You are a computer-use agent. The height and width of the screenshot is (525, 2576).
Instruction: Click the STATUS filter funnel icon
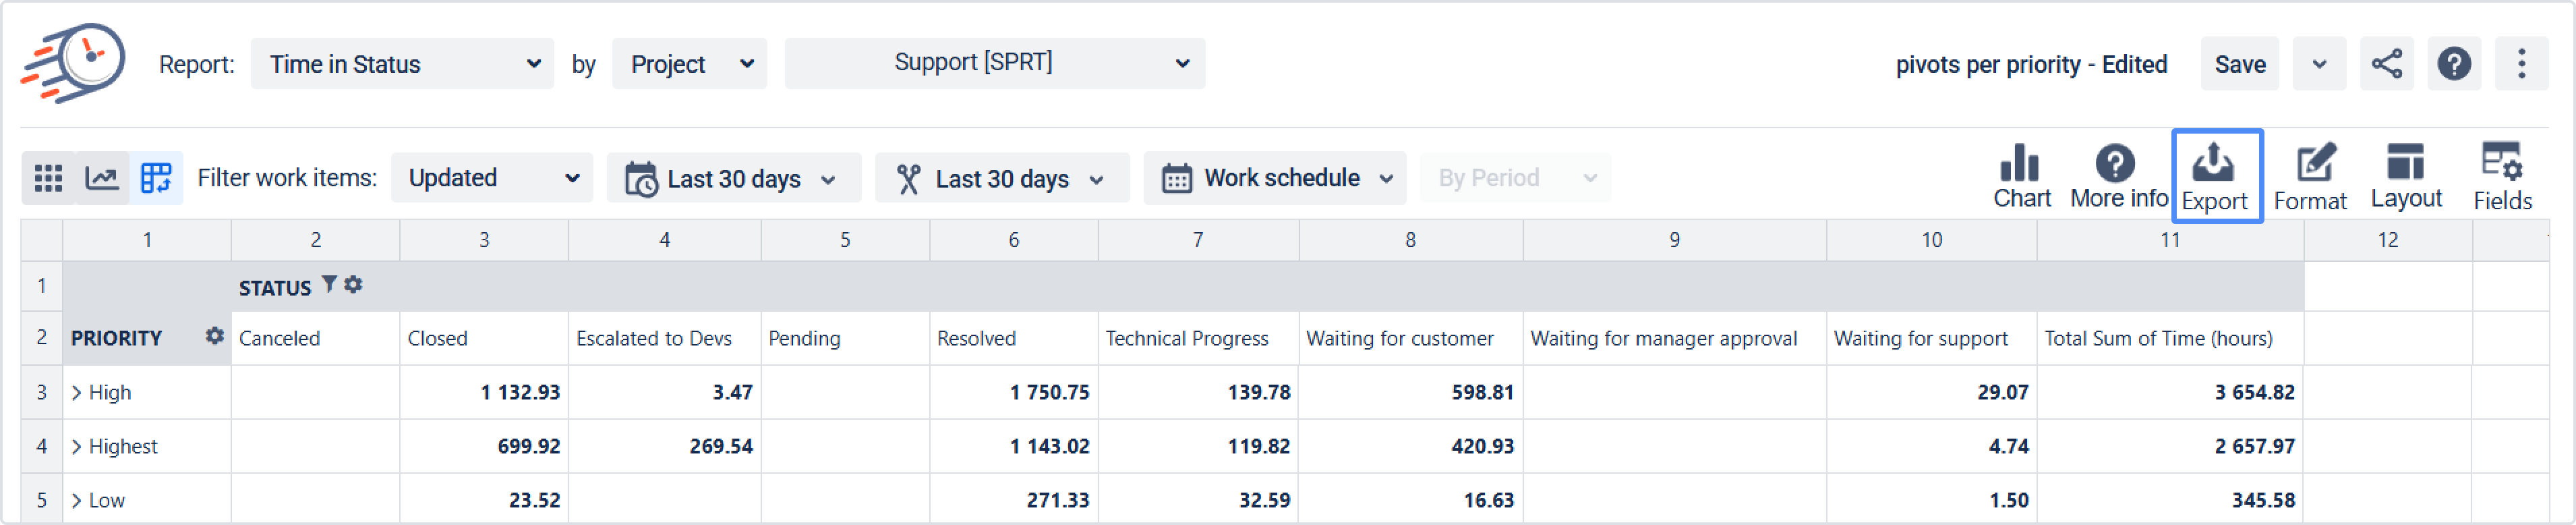point(329,285)
